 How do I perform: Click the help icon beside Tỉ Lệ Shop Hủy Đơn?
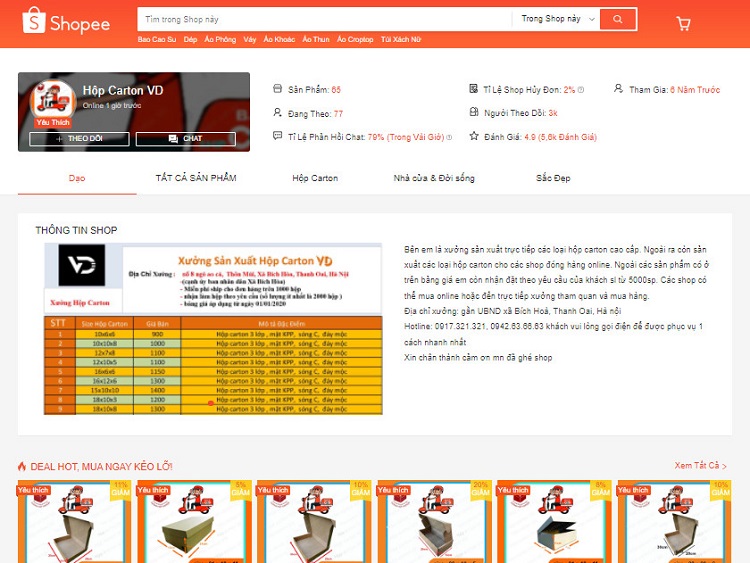point(582,90)
